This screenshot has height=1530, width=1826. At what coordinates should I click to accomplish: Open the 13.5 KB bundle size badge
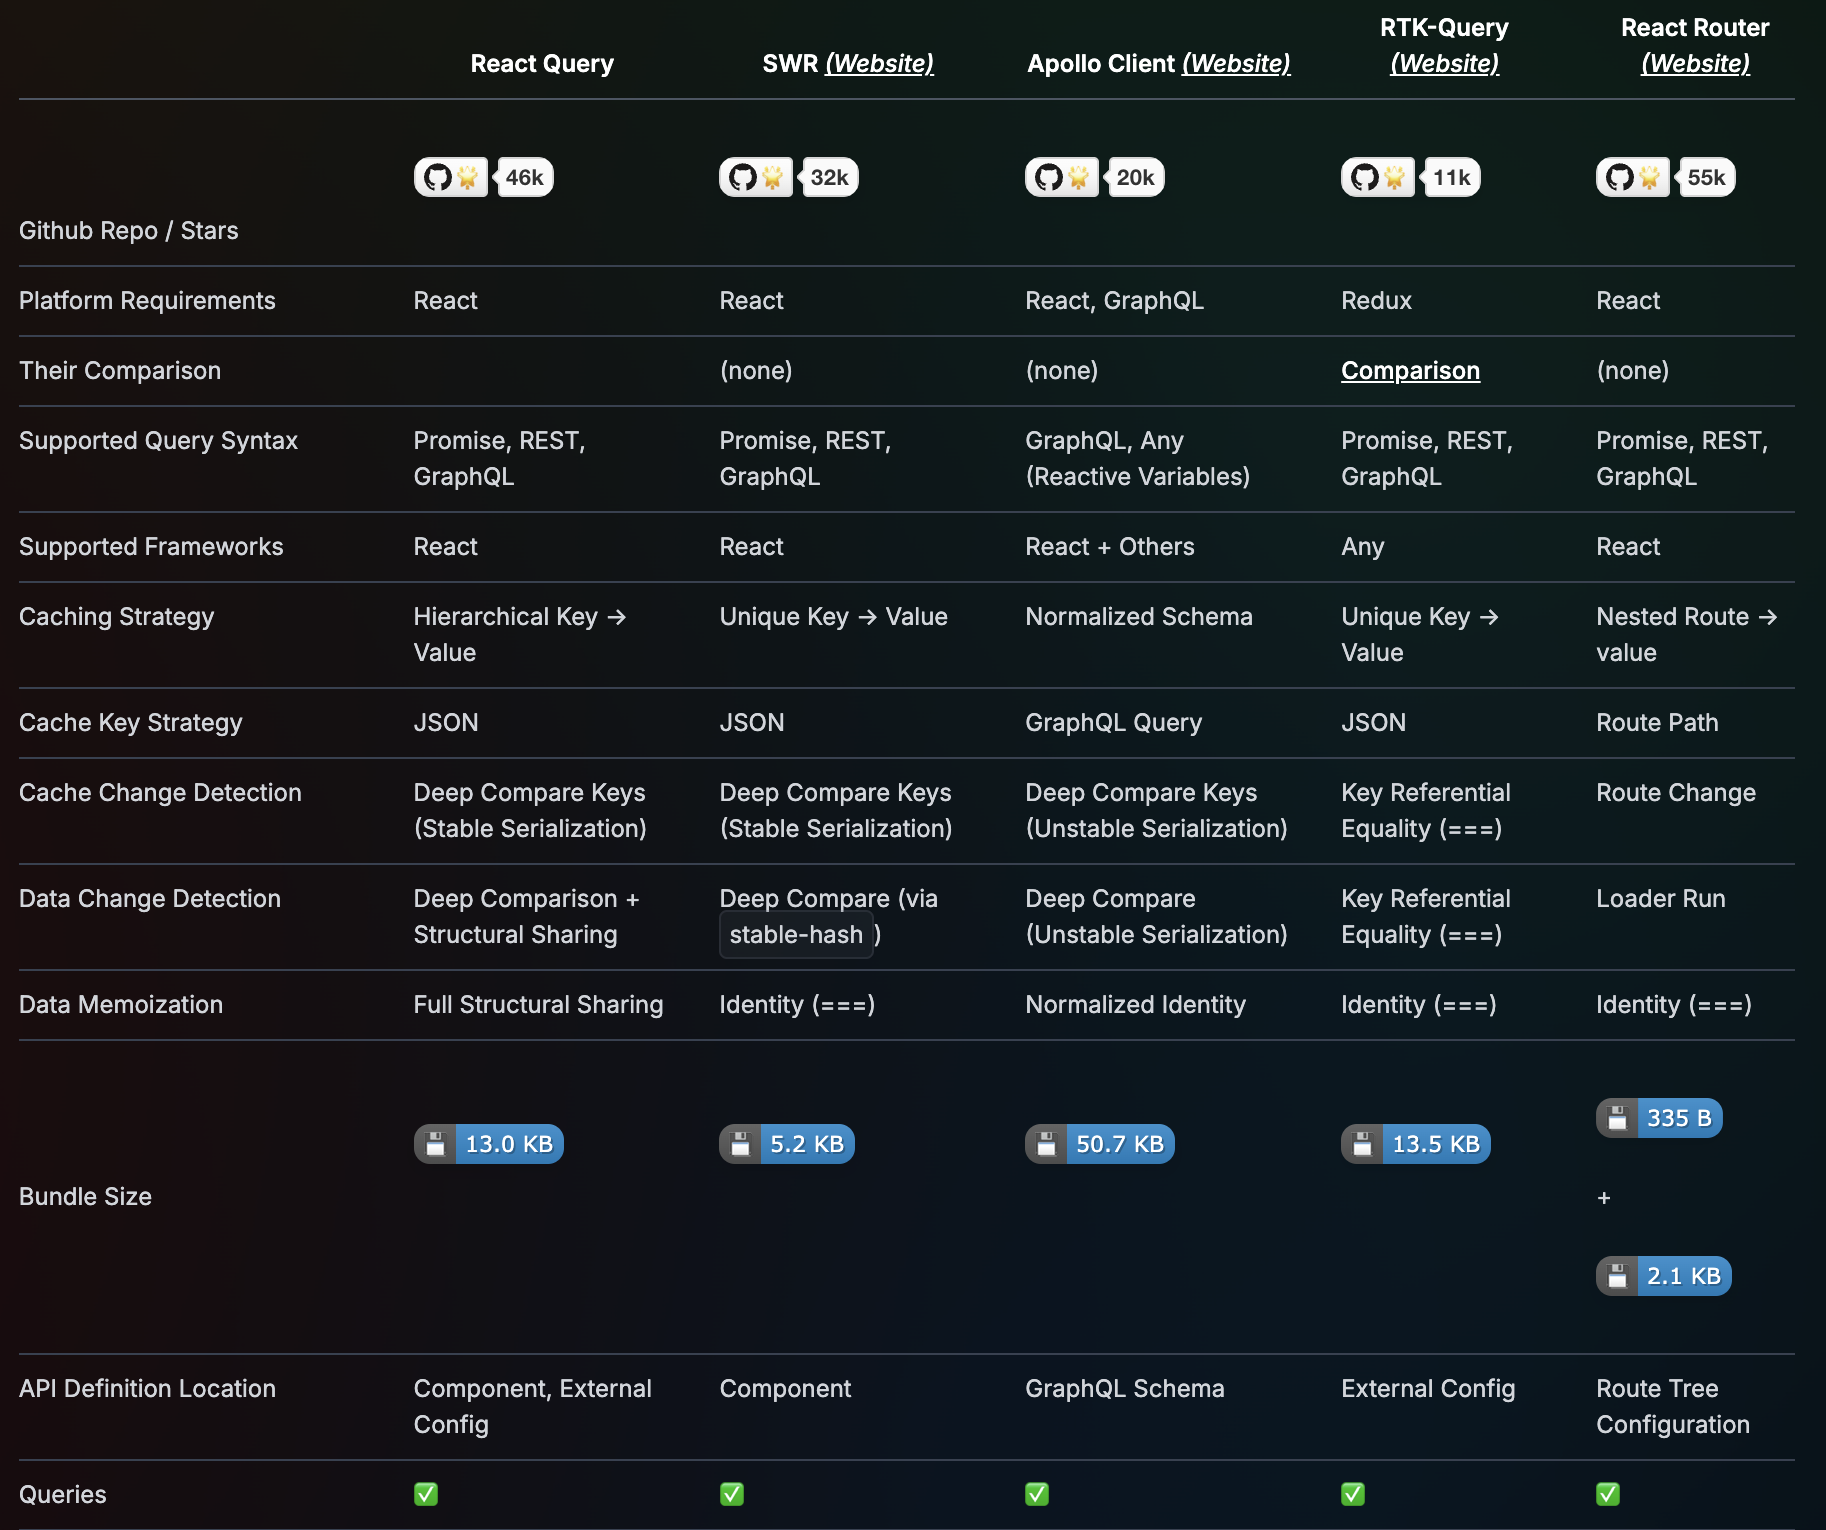(x=1416, y=1144)
